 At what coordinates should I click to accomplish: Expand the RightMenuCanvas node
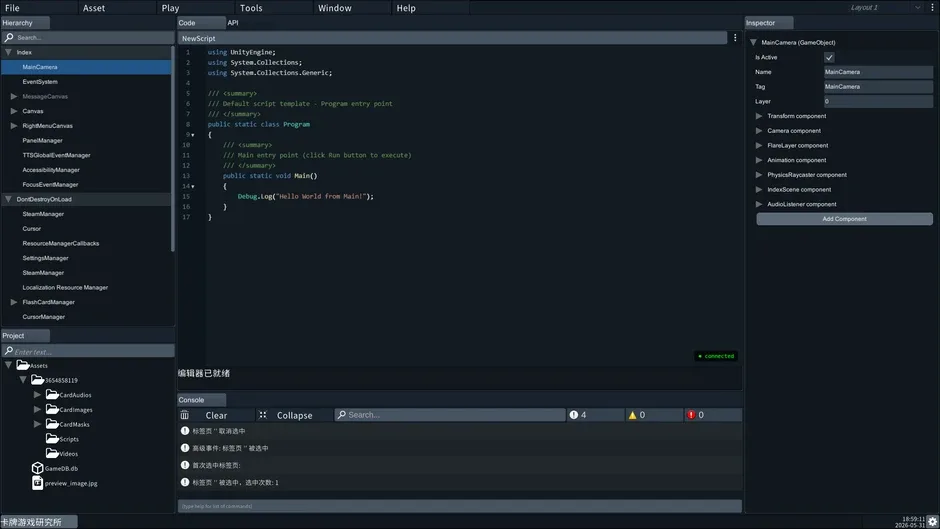point(14,125)
